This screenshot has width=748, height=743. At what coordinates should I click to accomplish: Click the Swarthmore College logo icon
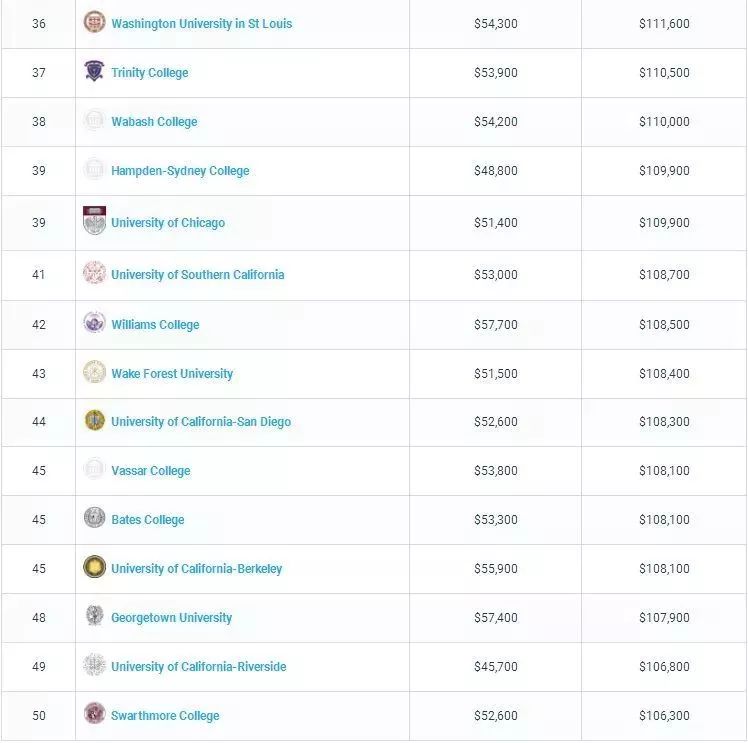tap(94, 714)
